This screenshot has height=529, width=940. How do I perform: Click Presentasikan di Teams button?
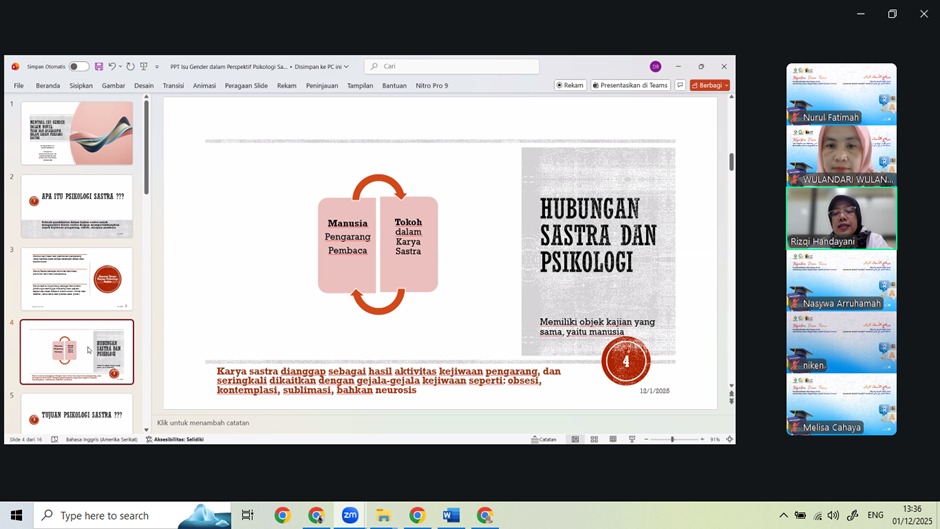click(x=630, y=86)
